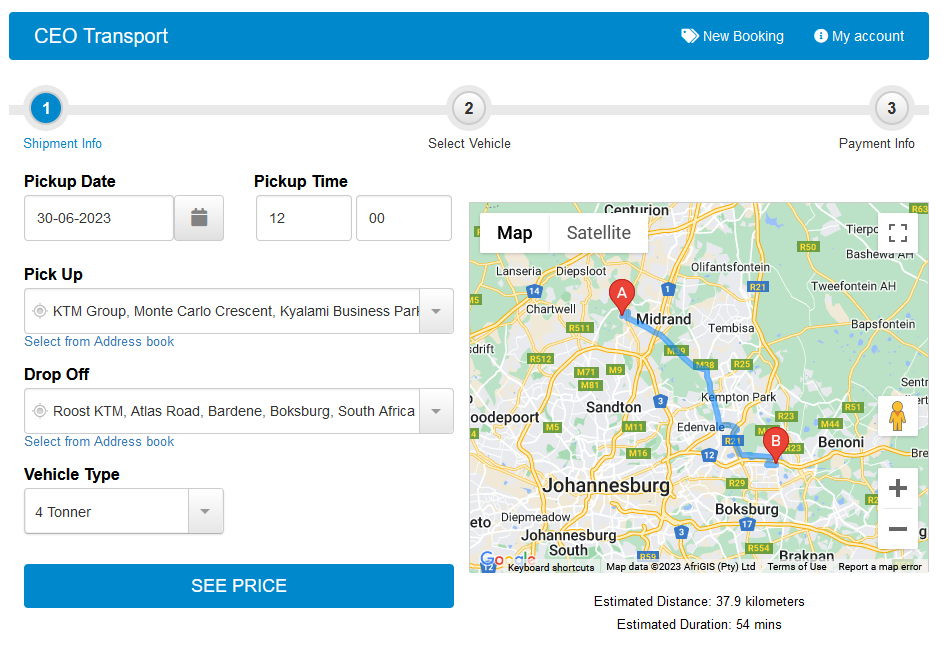This screenshot has height=658, width=943.
Task: Click Select from Address book under Pick Up
Action: click(99, 342)
